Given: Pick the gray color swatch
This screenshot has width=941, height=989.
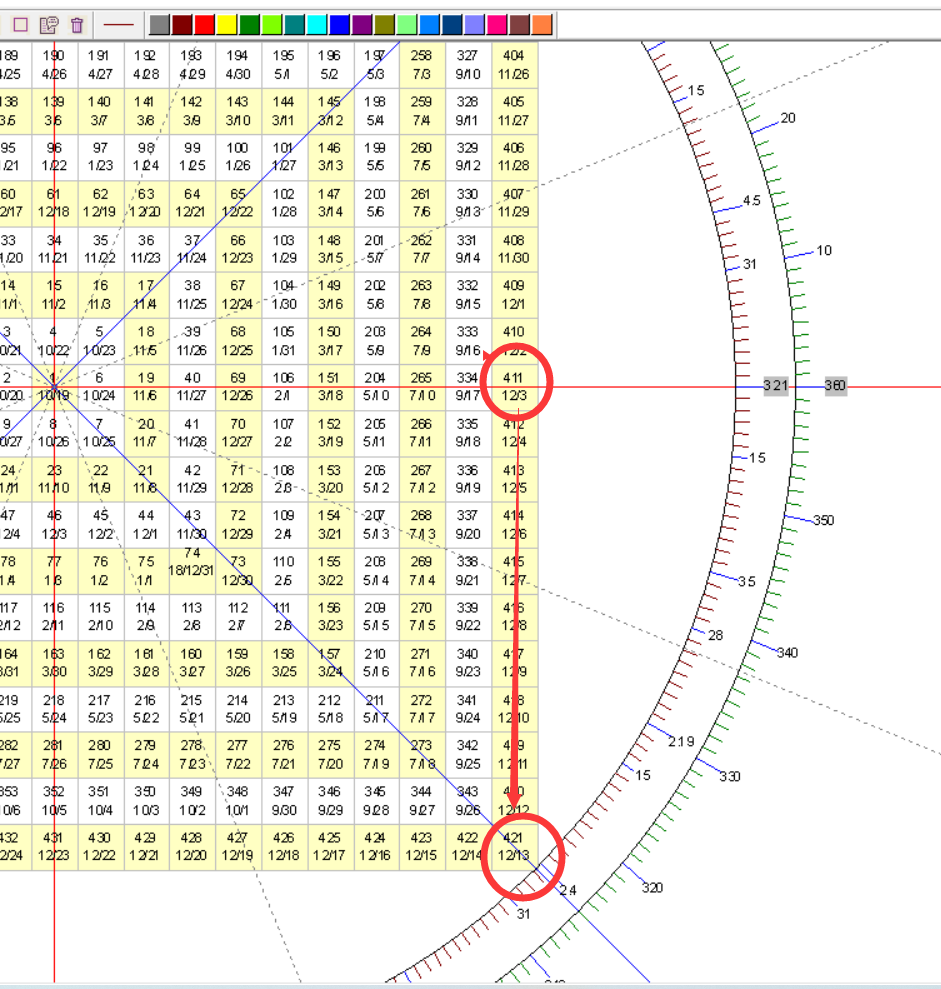Looking at the screenshot, I should pos(160,25).
